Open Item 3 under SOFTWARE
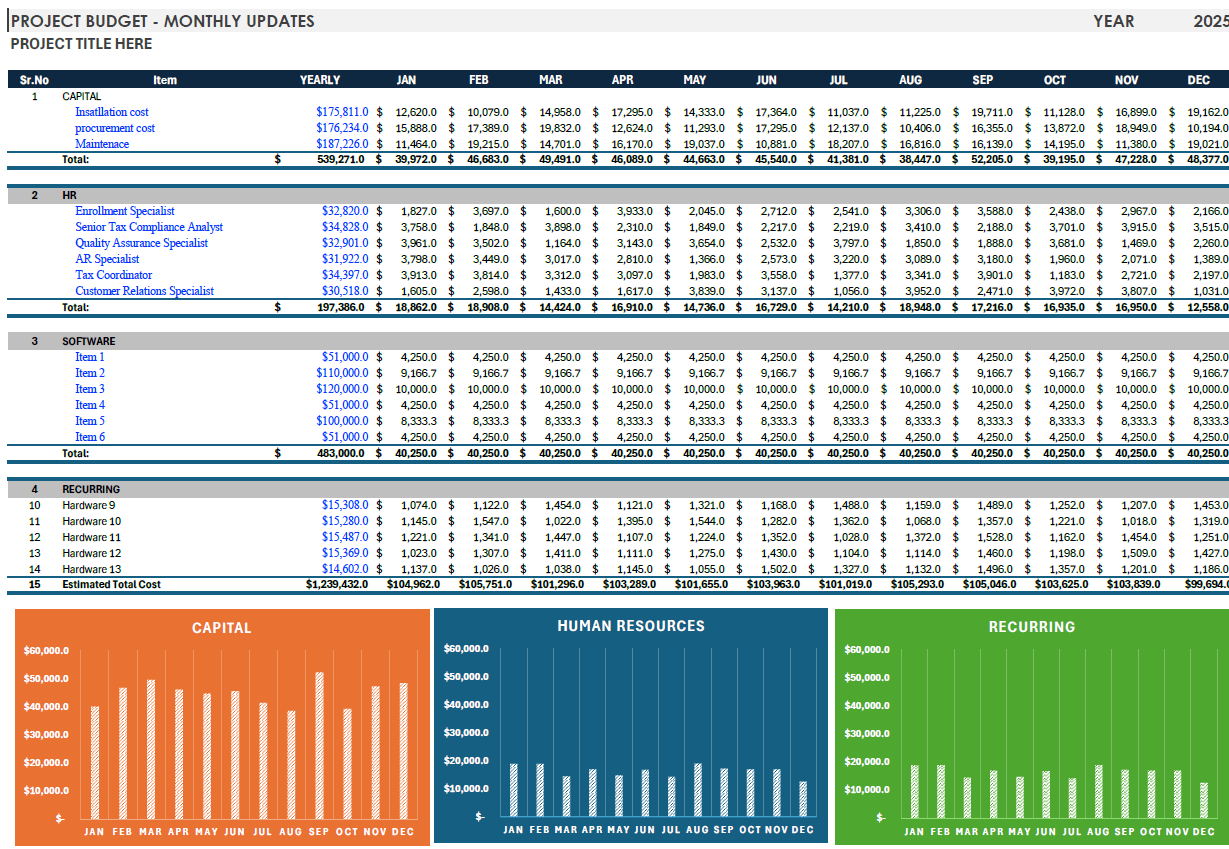The image size is (1229, 849). 90,389
